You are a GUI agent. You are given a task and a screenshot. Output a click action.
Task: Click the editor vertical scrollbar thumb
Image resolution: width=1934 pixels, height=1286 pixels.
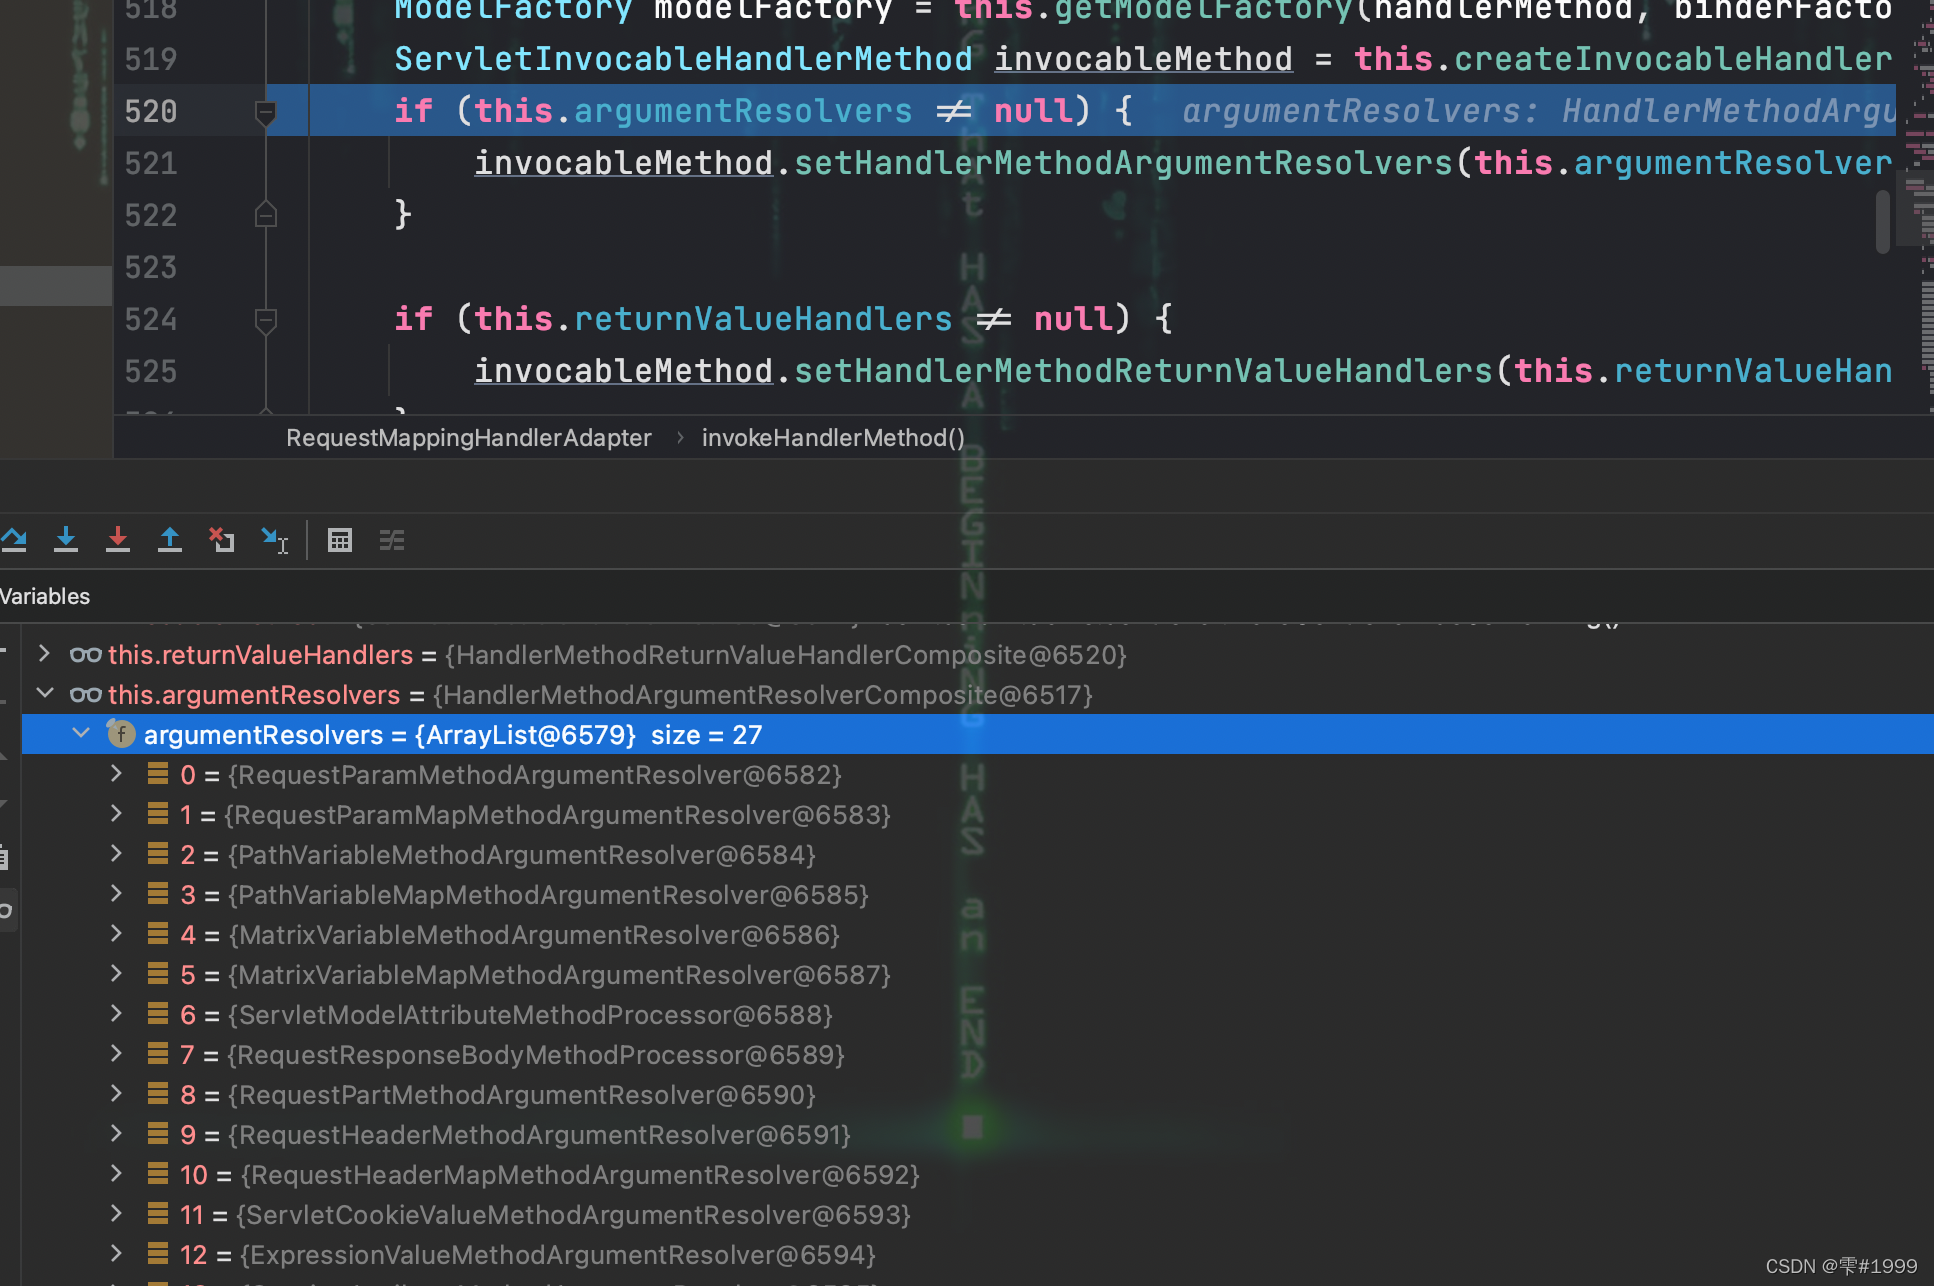(x=1883, y=220)
